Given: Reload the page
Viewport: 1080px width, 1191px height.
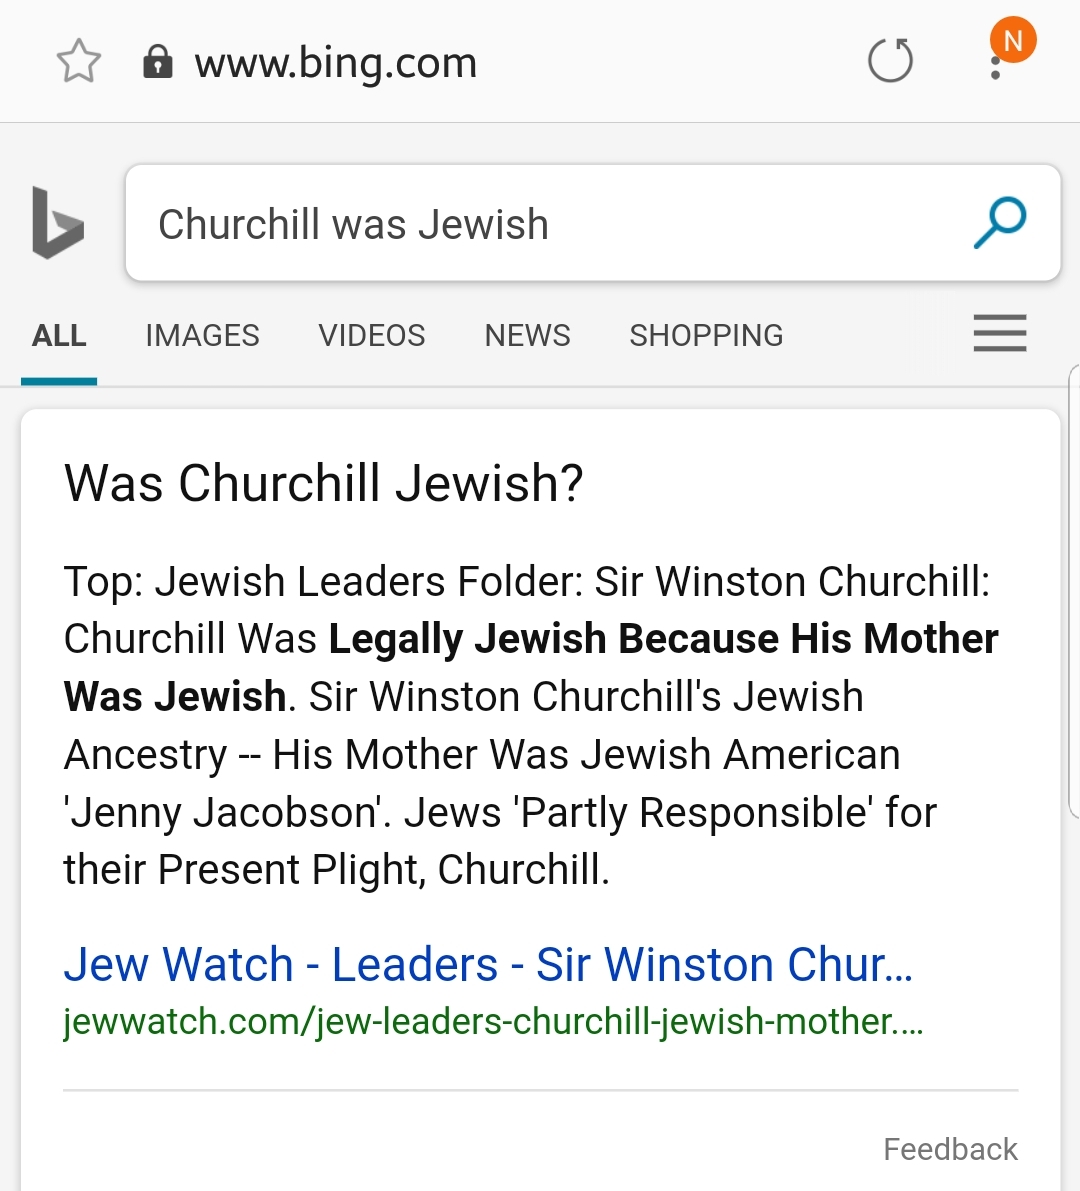Looking at the screenshot, I should [890, 61].
